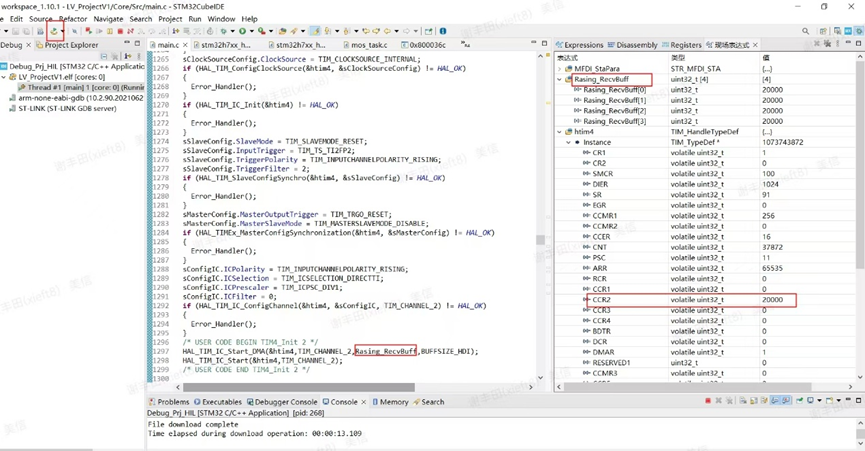Screen dimensions: 865x451
Task: Click the information icon in the toolbar
Action: click(x=443, y=31)
